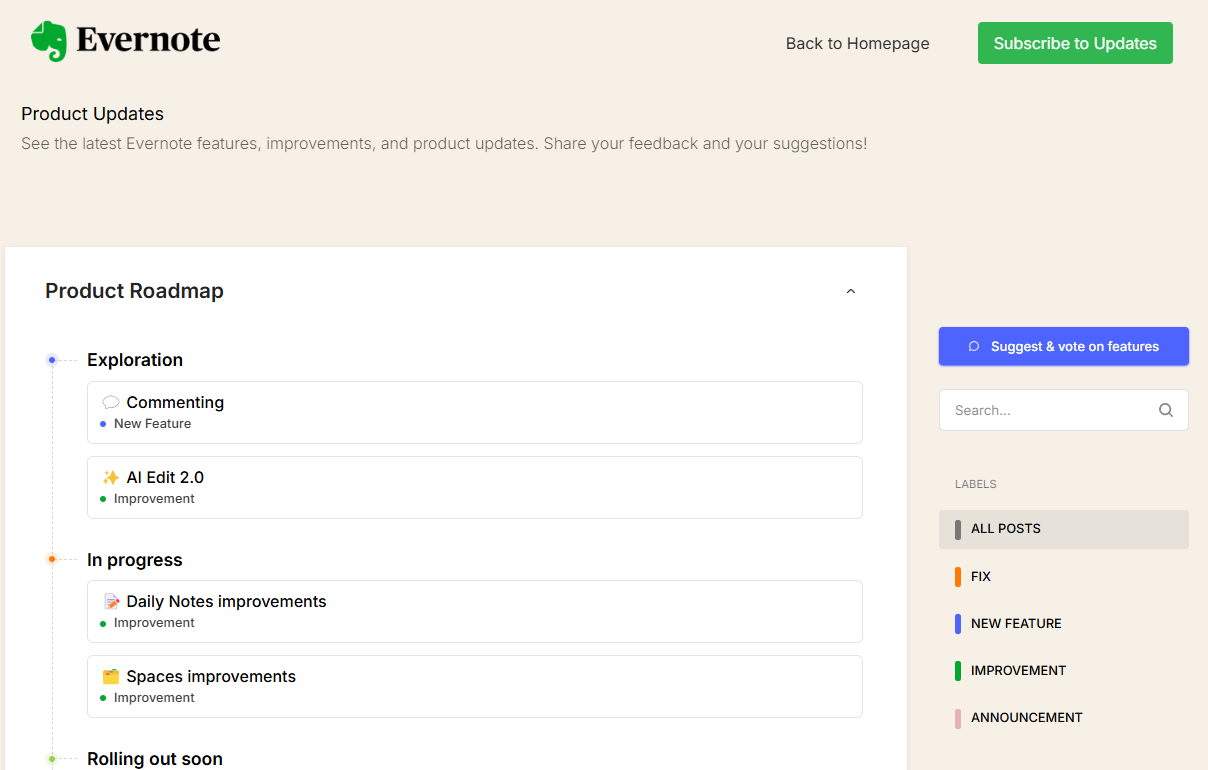Click Improvement tag under Spaces improvements
The height and width of the screenshot is (770, 1208).
tap(154, 698)
